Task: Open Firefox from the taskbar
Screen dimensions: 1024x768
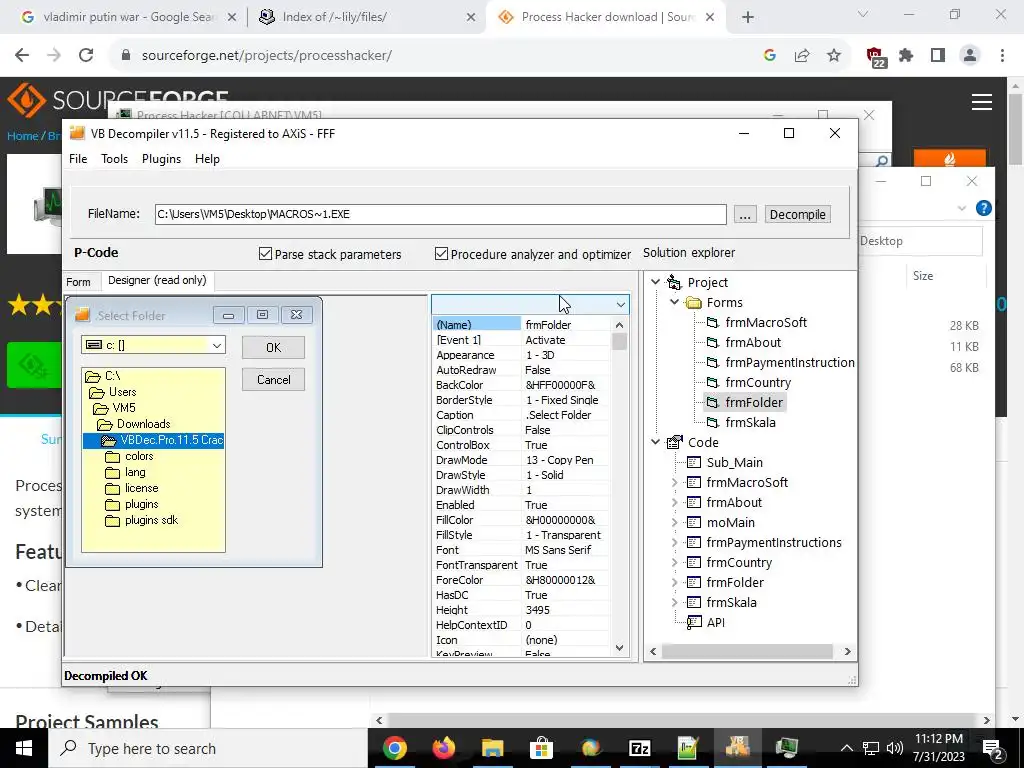Action: click(444, 748)
